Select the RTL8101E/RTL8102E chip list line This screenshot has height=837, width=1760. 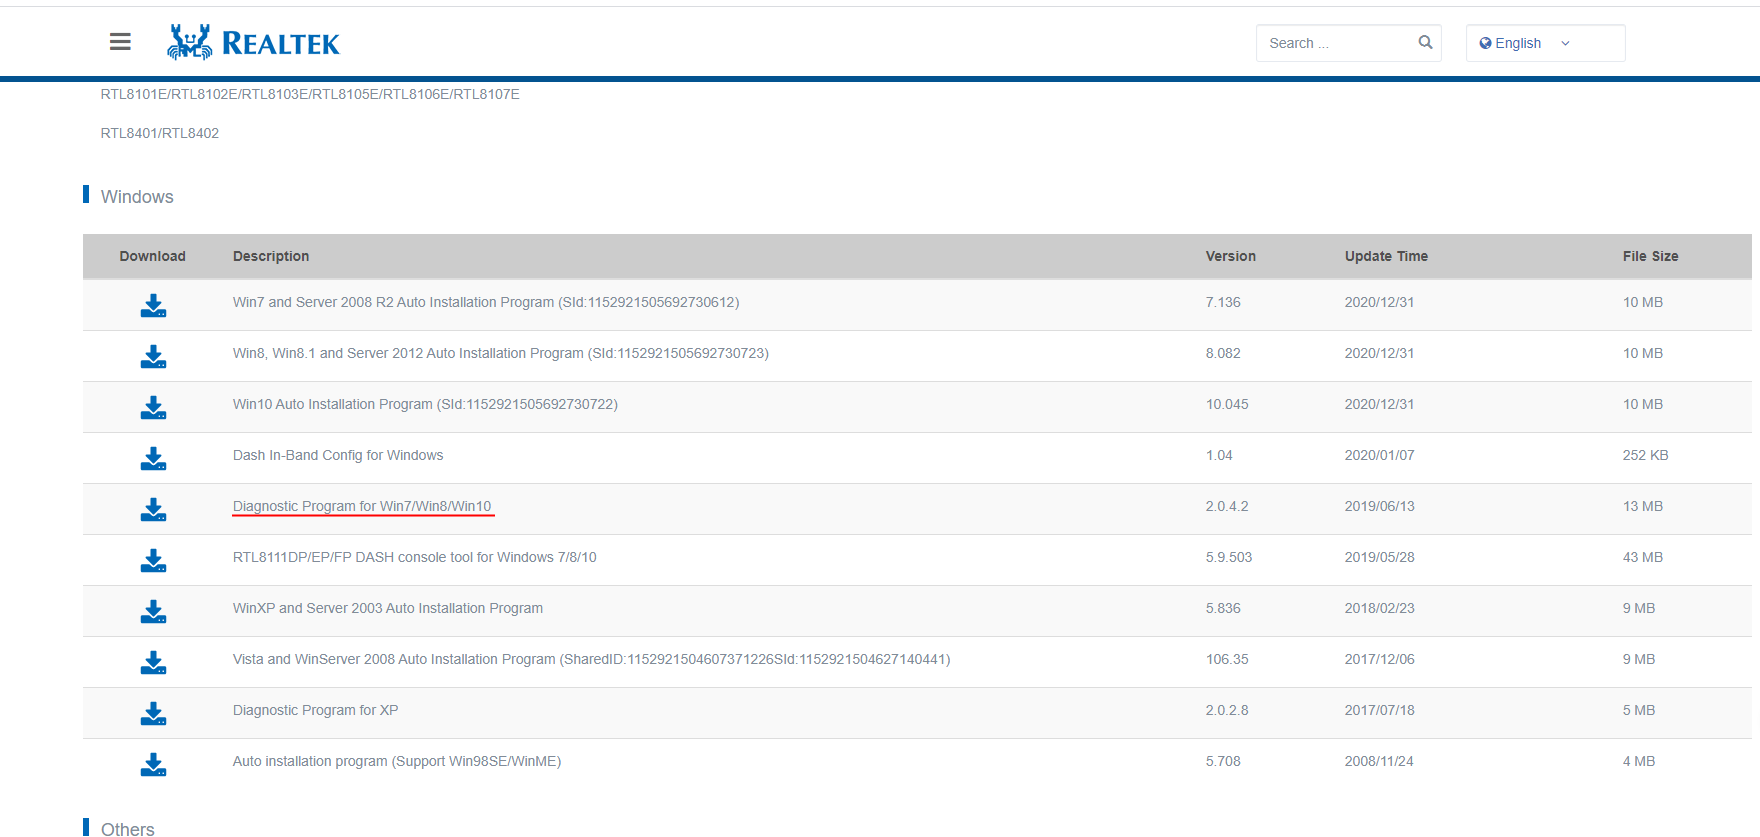pos(310,94)
